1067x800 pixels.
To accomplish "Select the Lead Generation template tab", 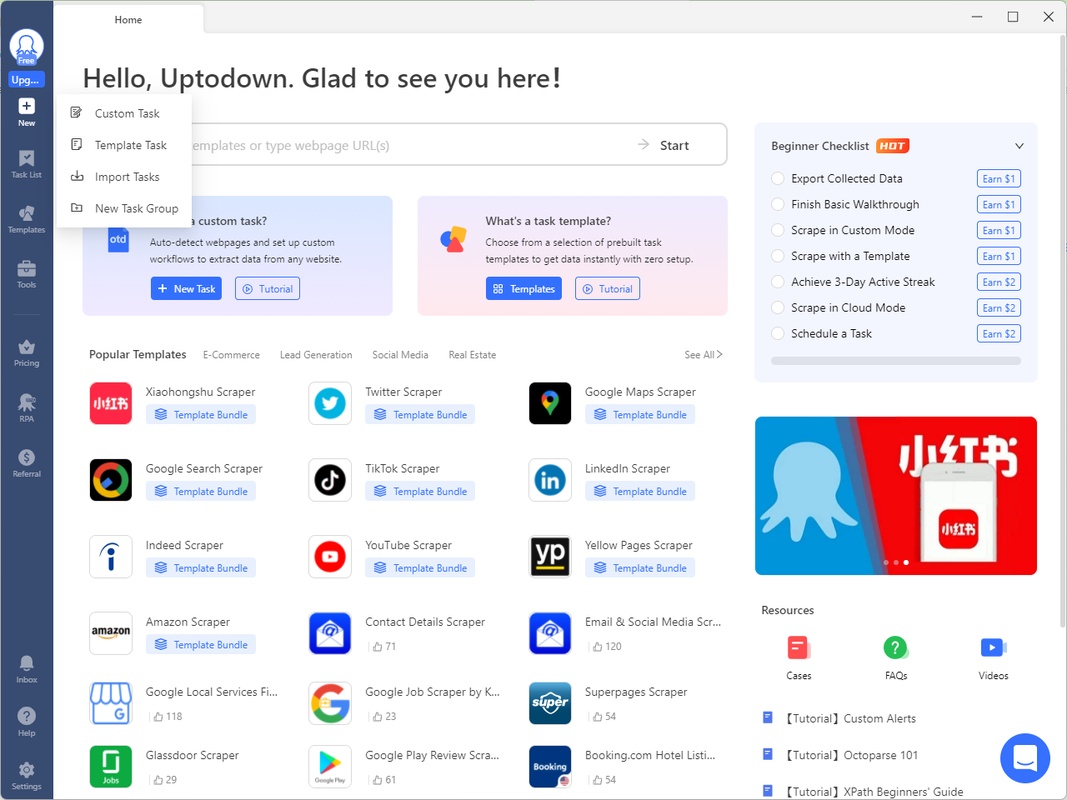I will pos(316,354).
